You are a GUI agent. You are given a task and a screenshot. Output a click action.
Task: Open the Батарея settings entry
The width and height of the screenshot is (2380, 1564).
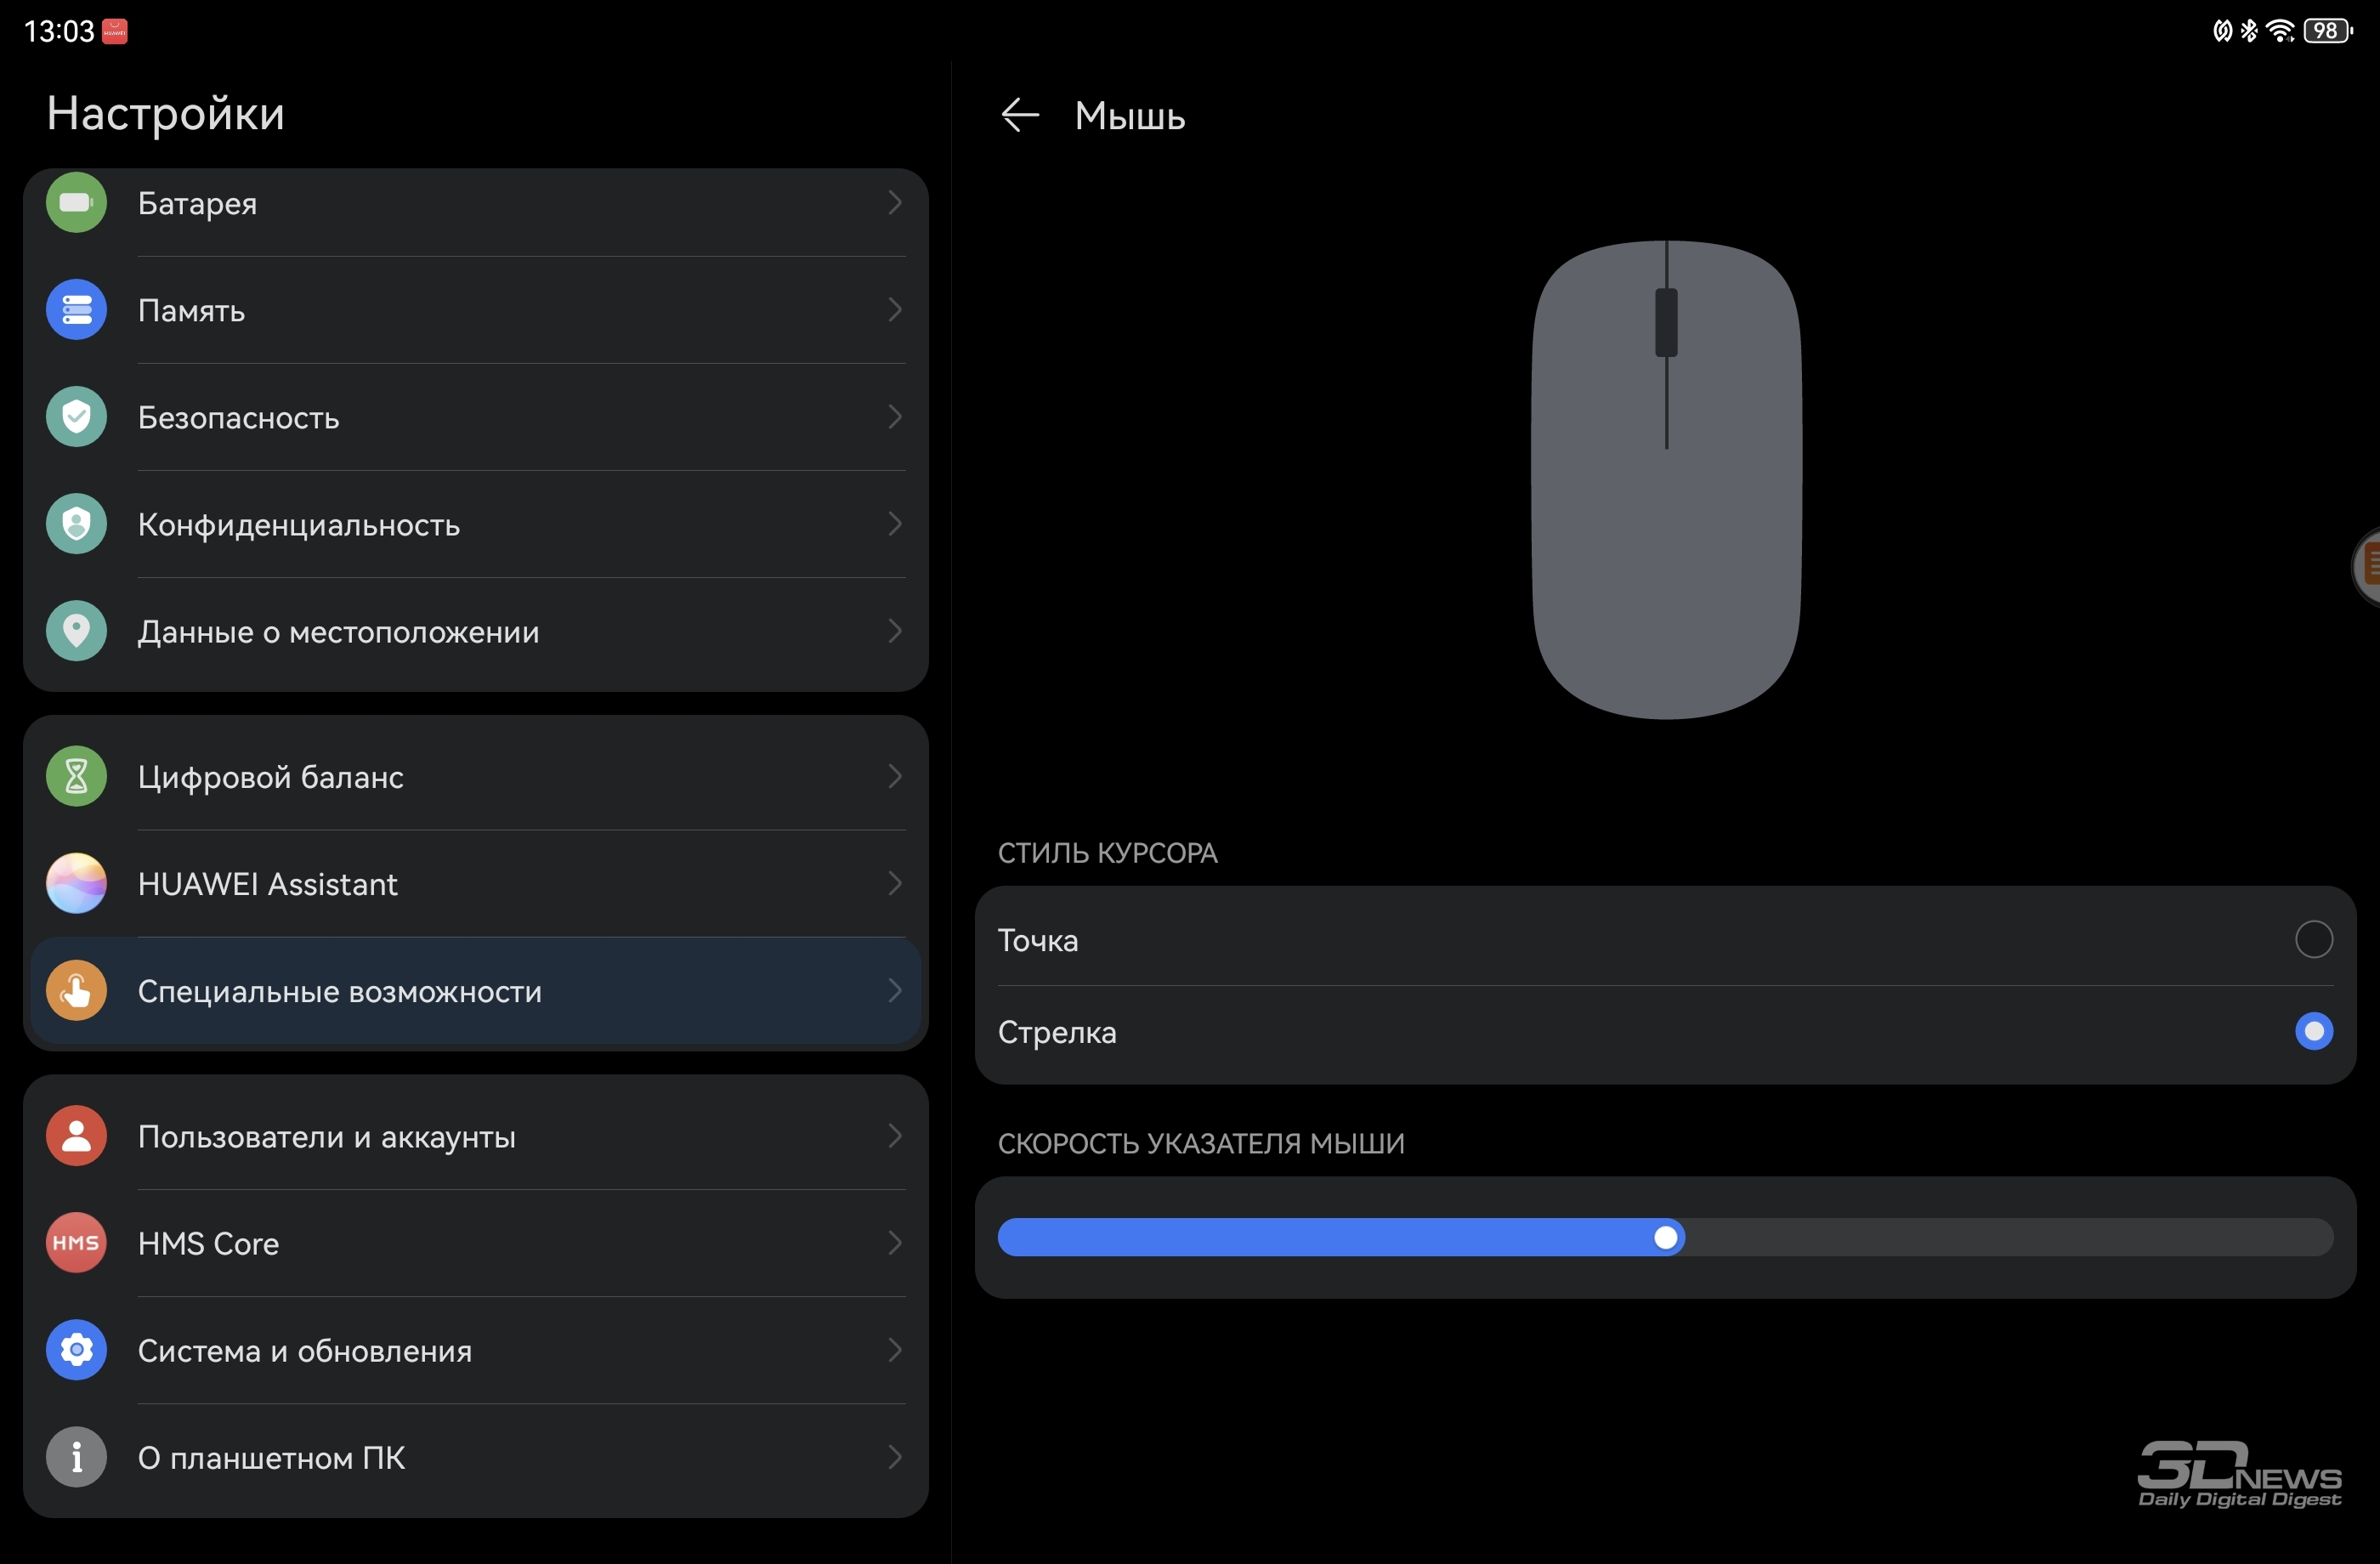(x=476, y=212)
